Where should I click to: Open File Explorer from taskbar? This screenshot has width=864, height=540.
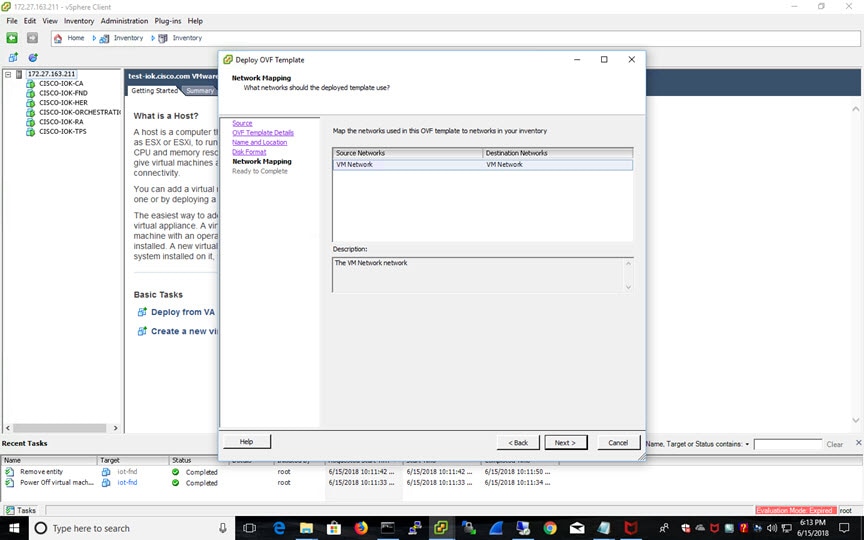coord(306,528)
